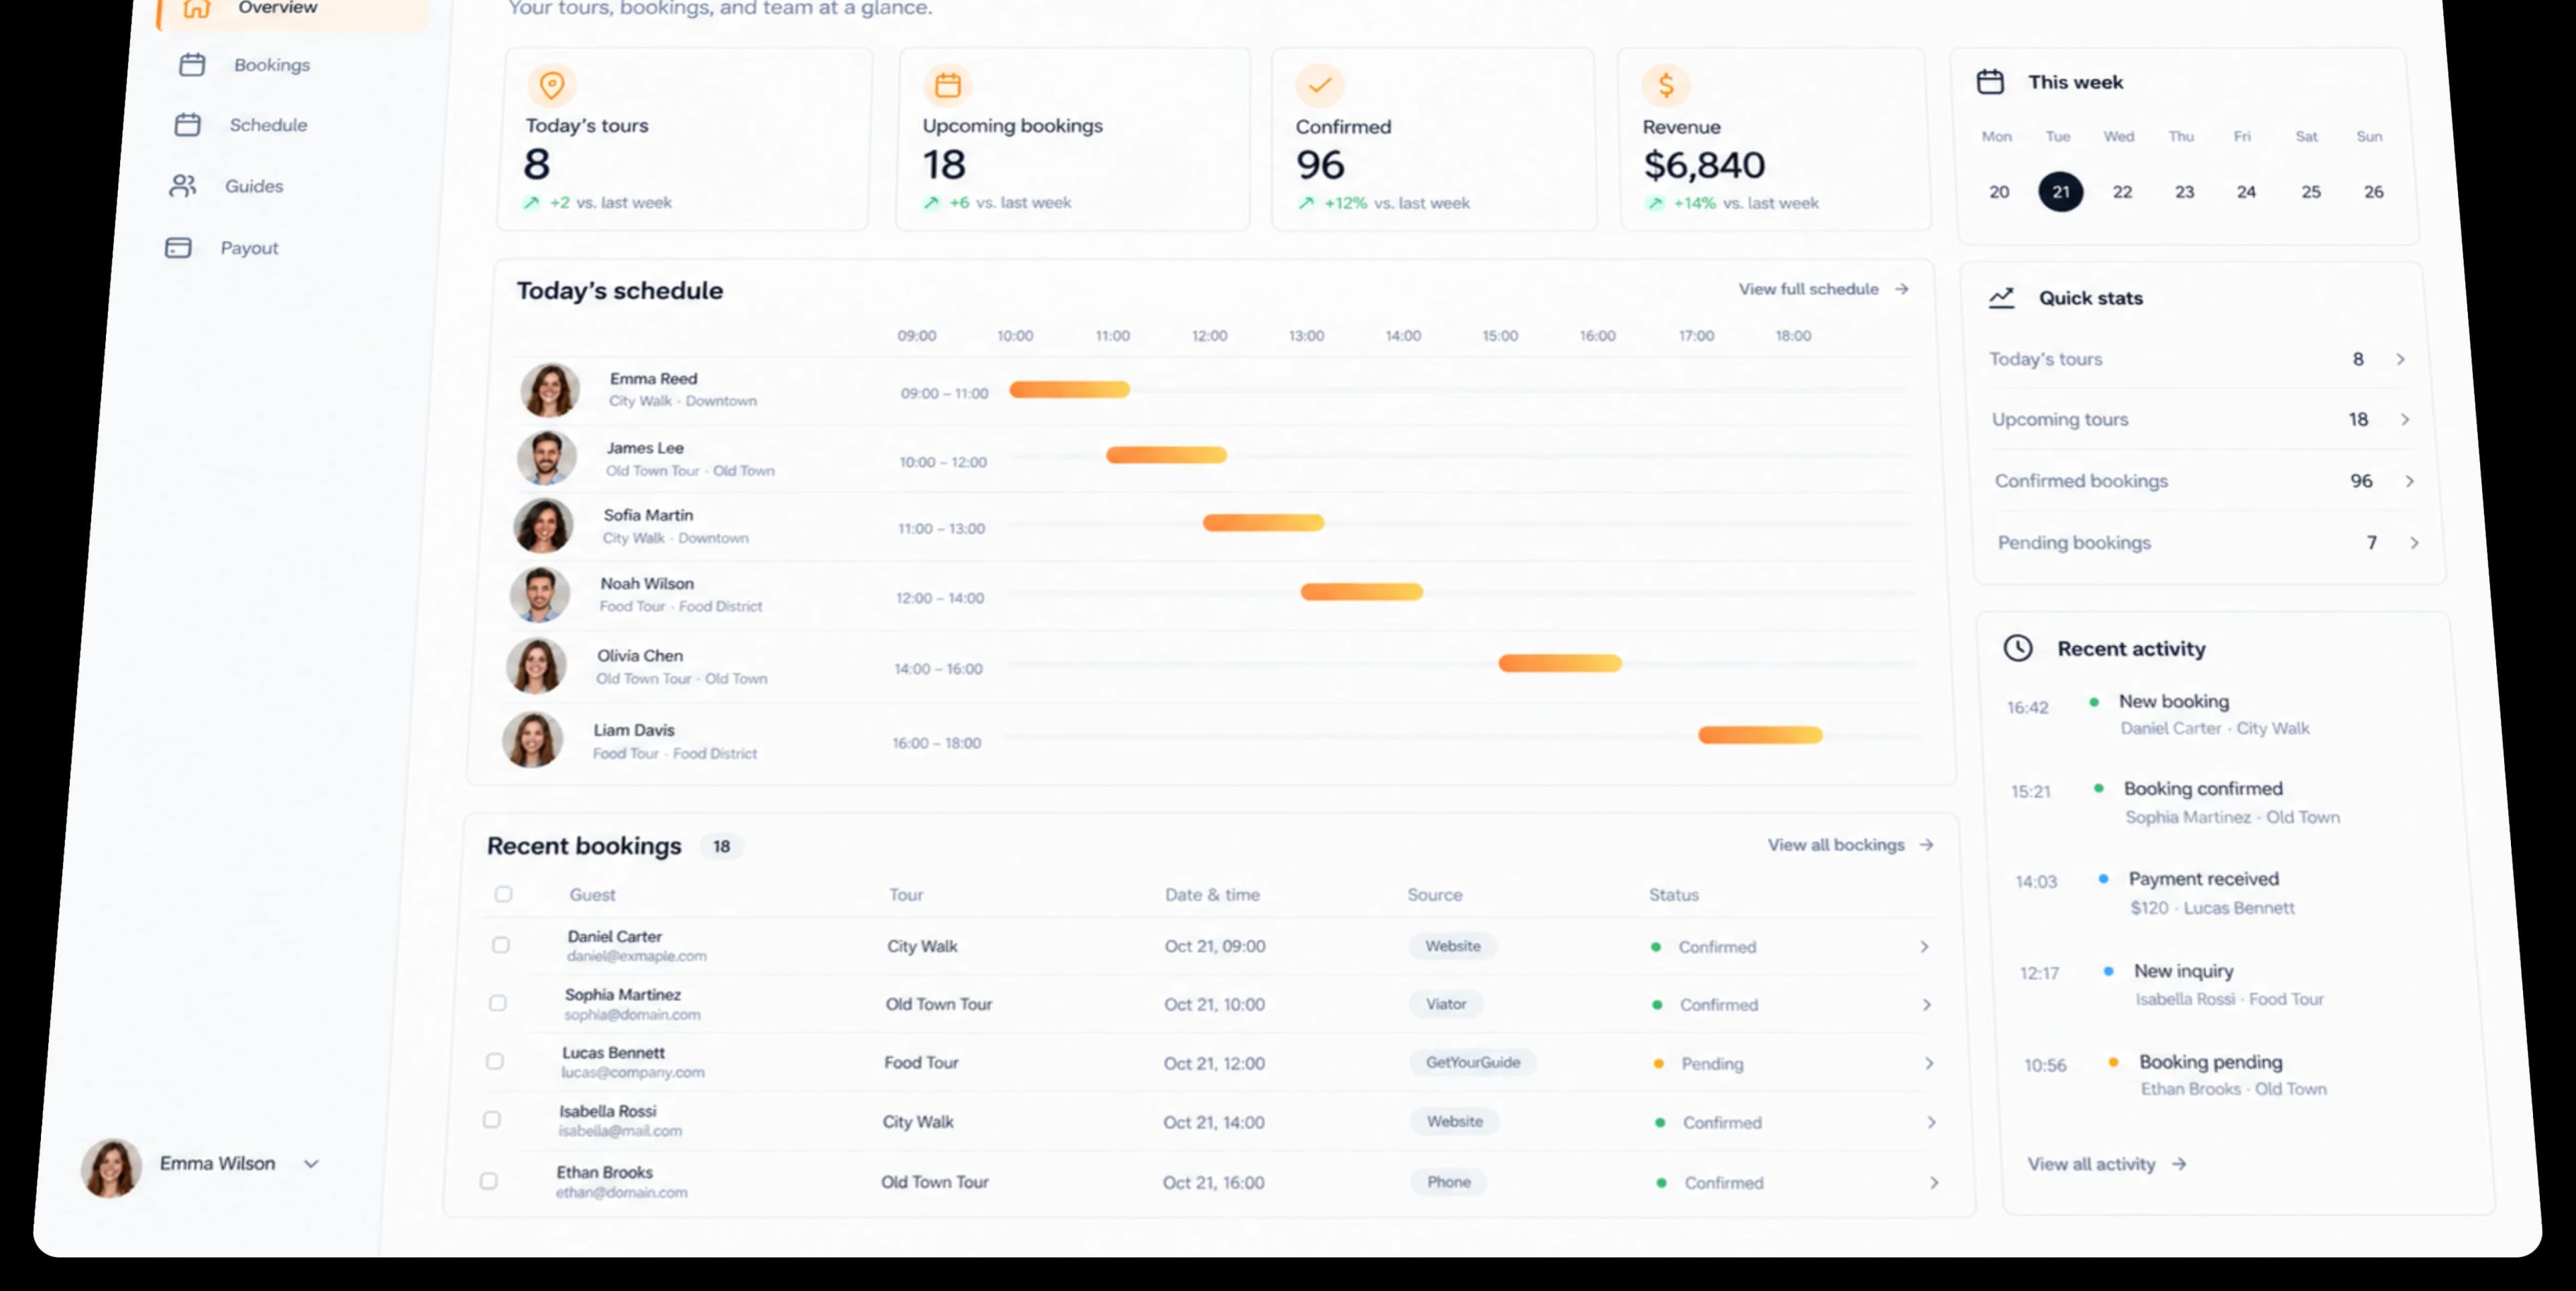The image size is (2576, 1291).
Task: Check the Lucas Bennett booking checkbox
Action: [x=495, y=1061]
